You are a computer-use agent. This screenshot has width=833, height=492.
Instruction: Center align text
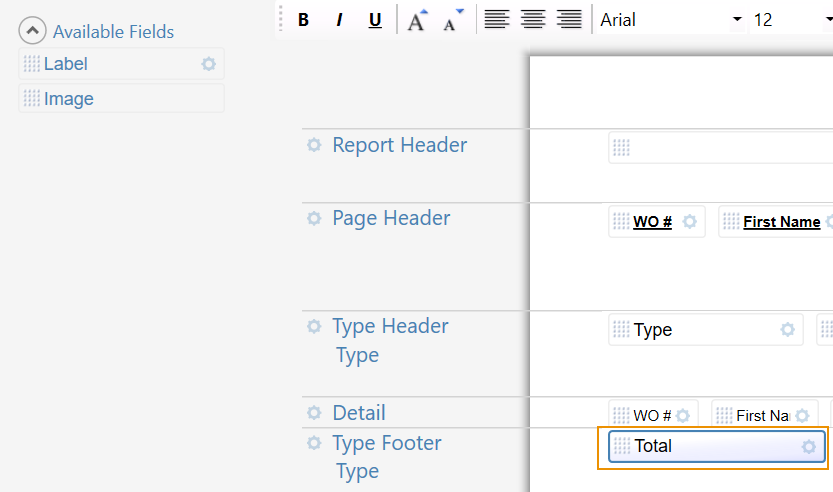point(533,20)
